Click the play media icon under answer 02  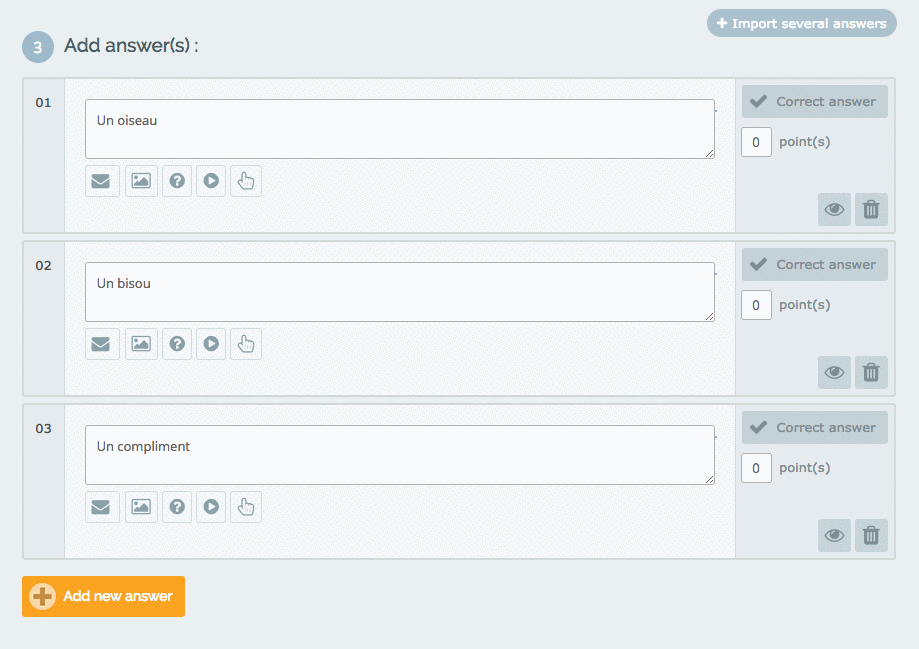[x=211, y=344]
